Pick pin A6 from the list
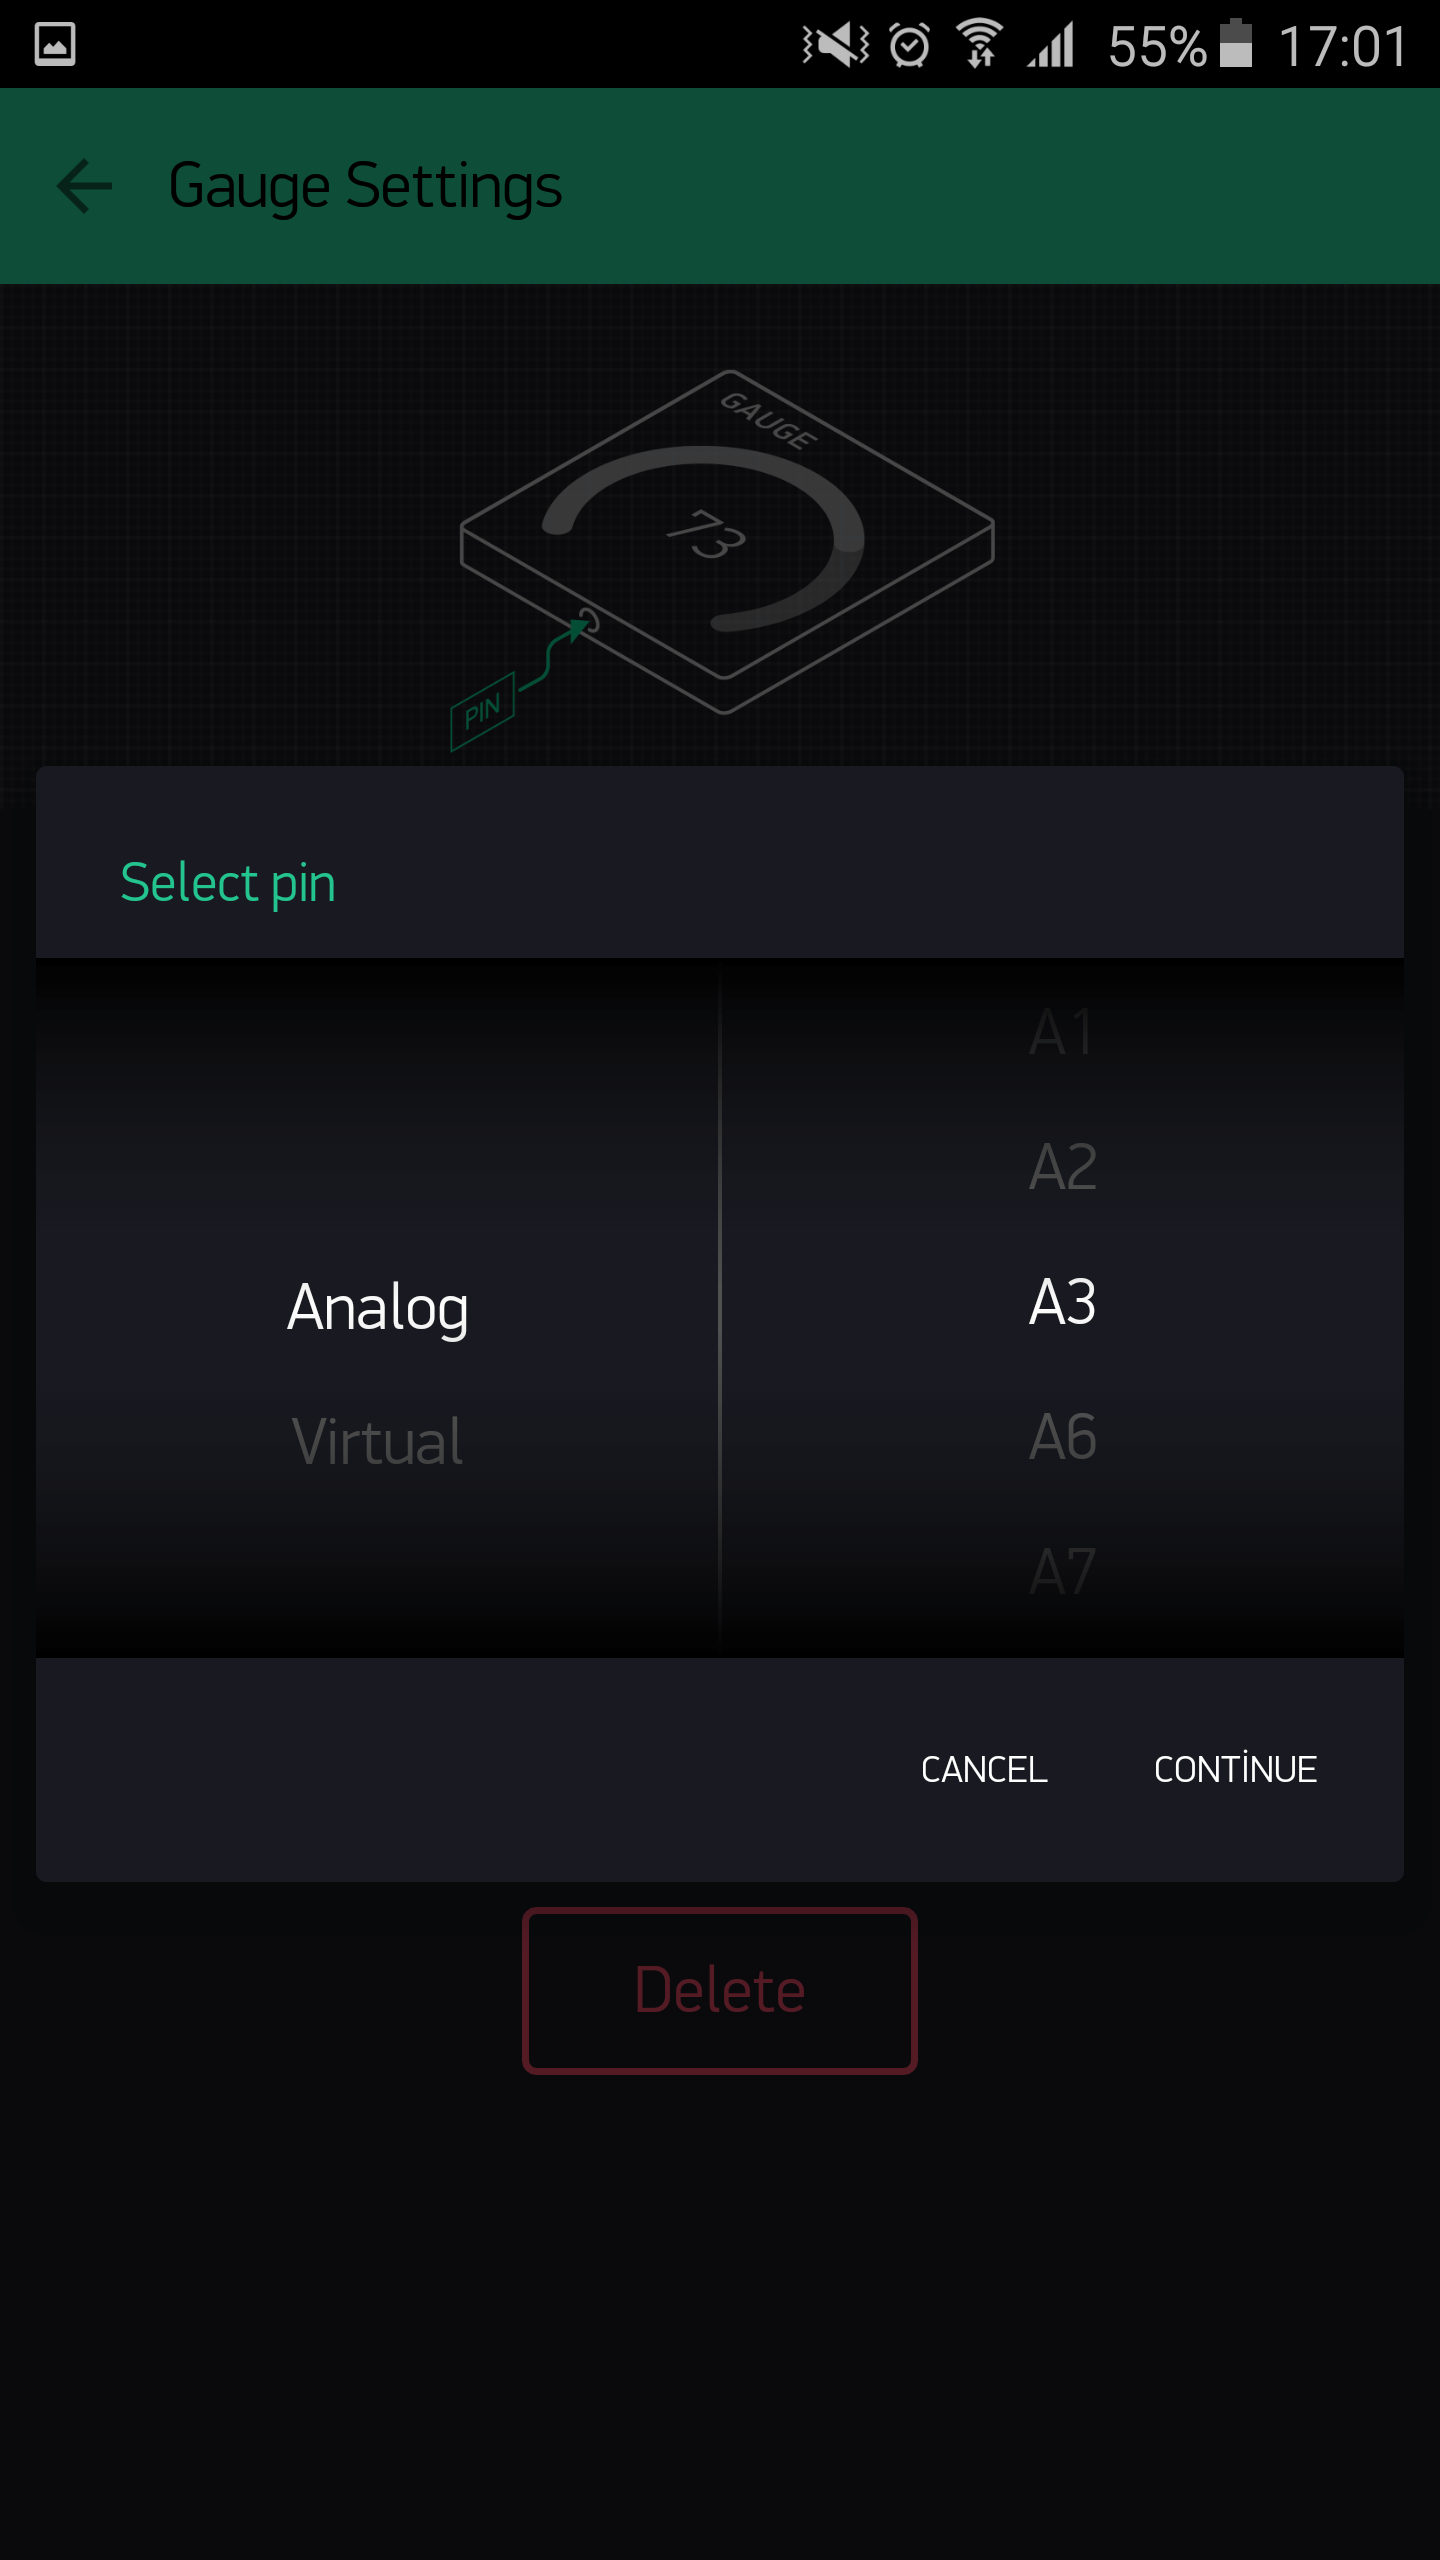 tap(1062, 1437)
